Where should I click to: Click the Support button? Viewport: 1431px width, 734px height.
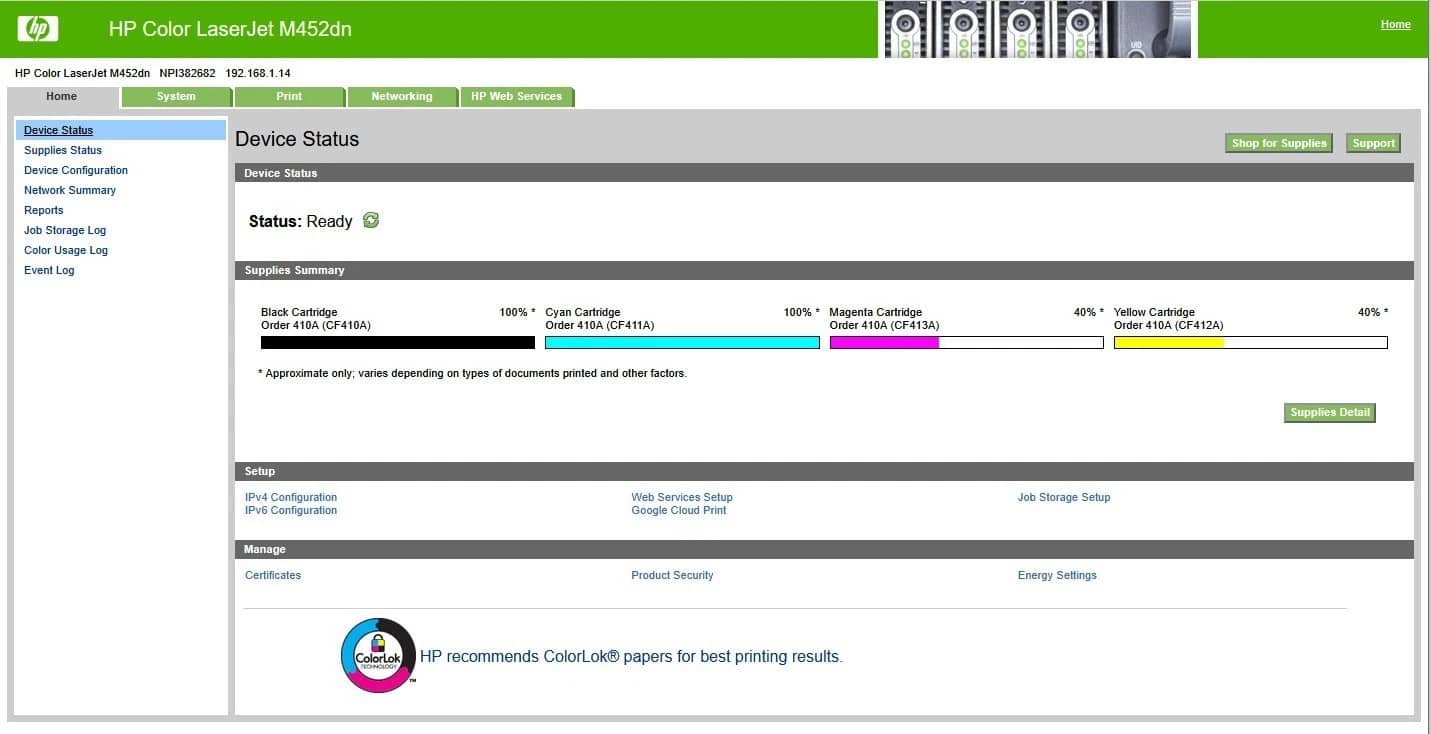[1373, 143]
